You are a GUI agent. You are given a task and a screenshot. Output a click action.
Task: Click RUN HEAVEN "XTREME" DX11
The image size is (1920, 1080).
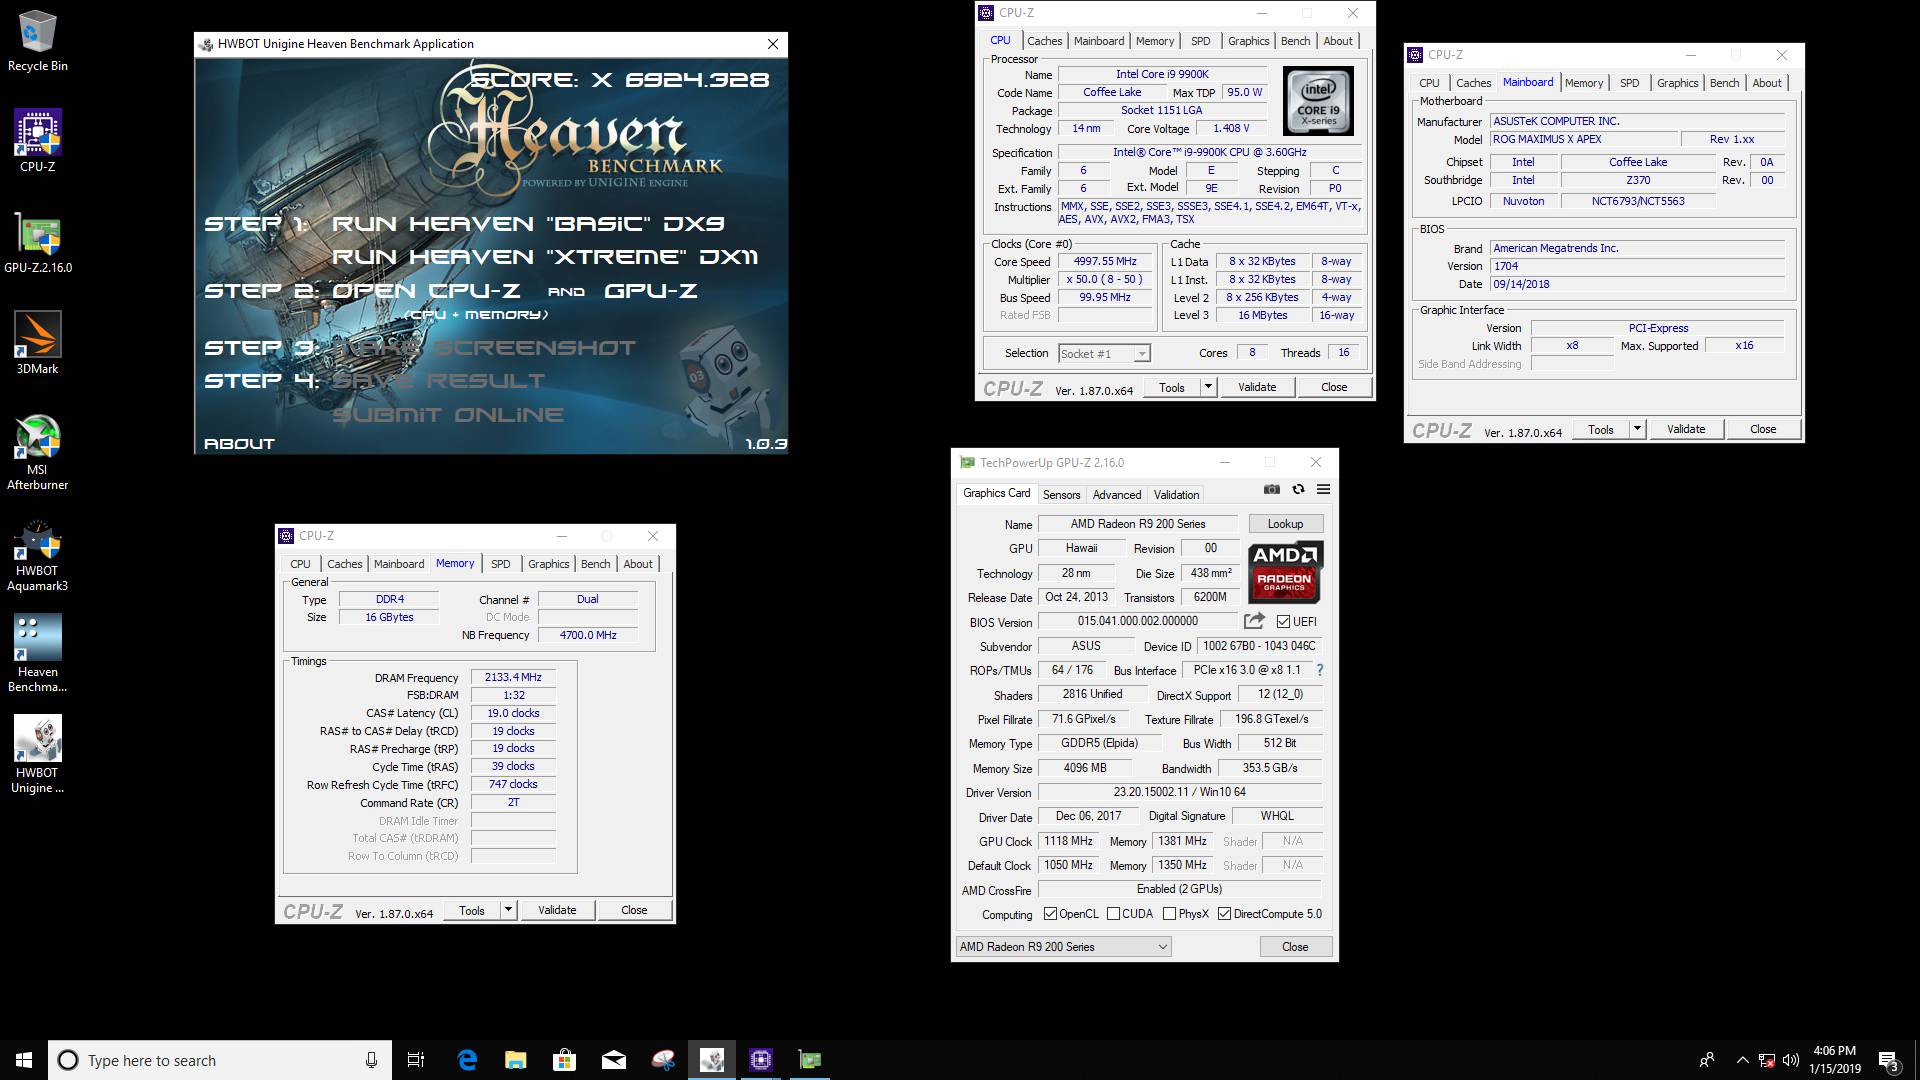point(545,257)
